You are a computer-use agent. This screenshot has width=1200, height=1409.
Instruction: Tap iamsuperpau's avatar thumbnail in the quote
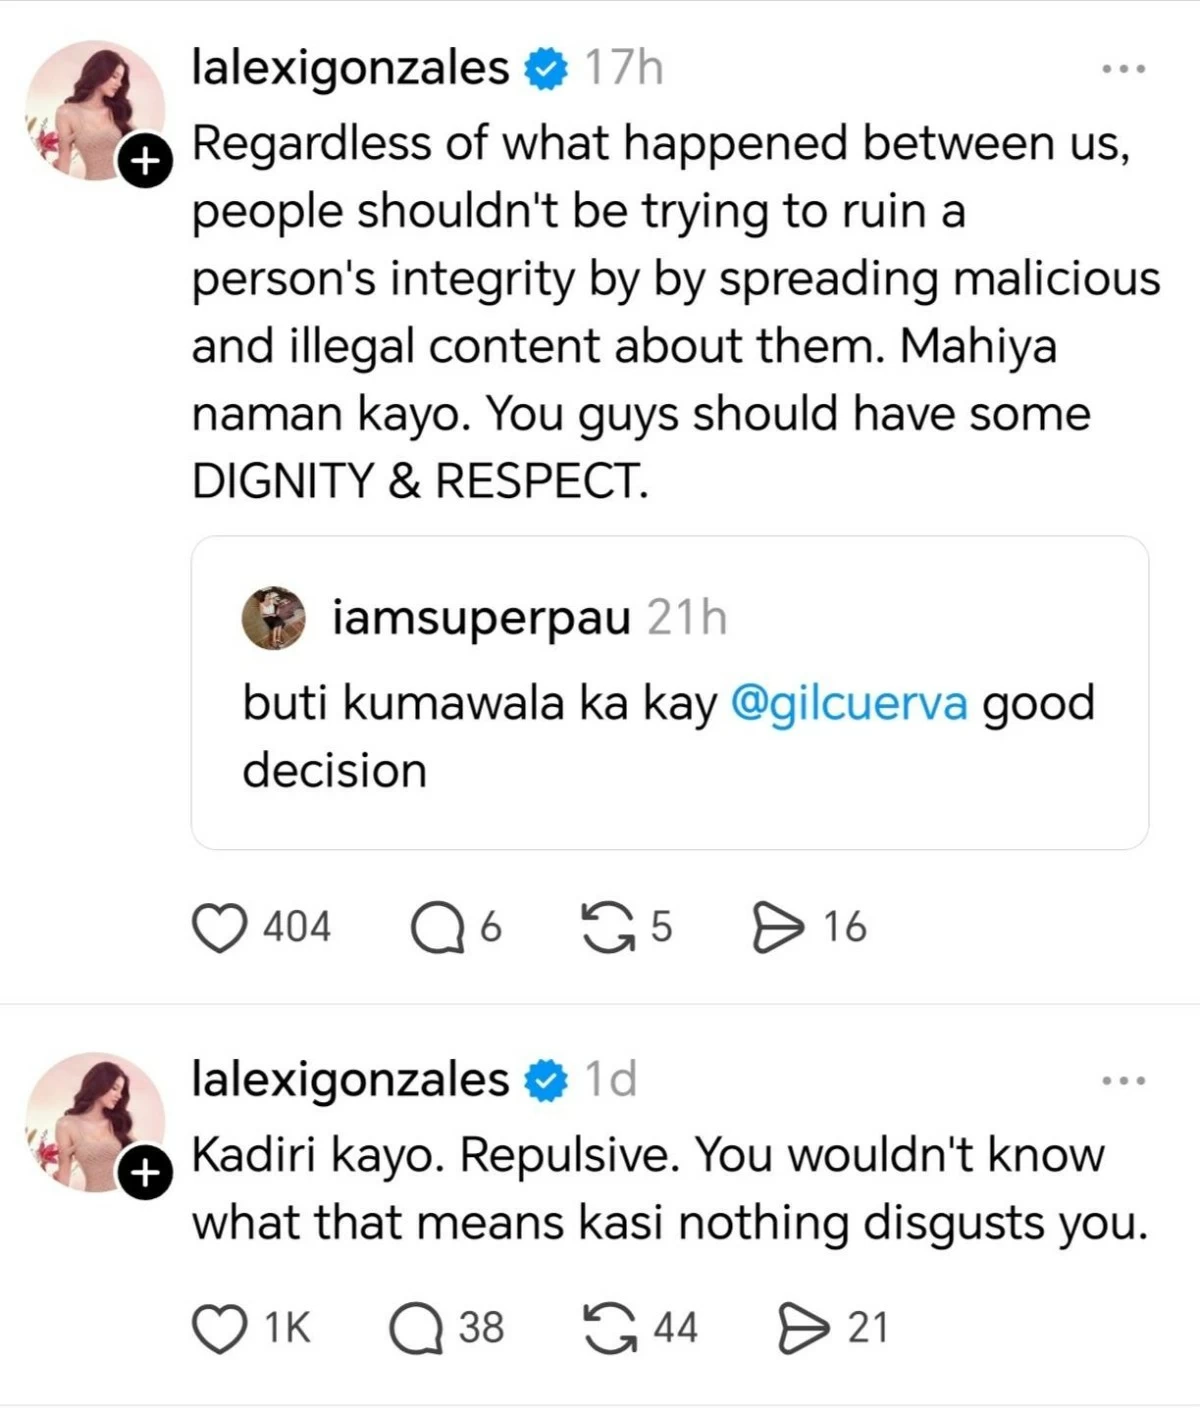pyautogui.click(x=270, y=618)
